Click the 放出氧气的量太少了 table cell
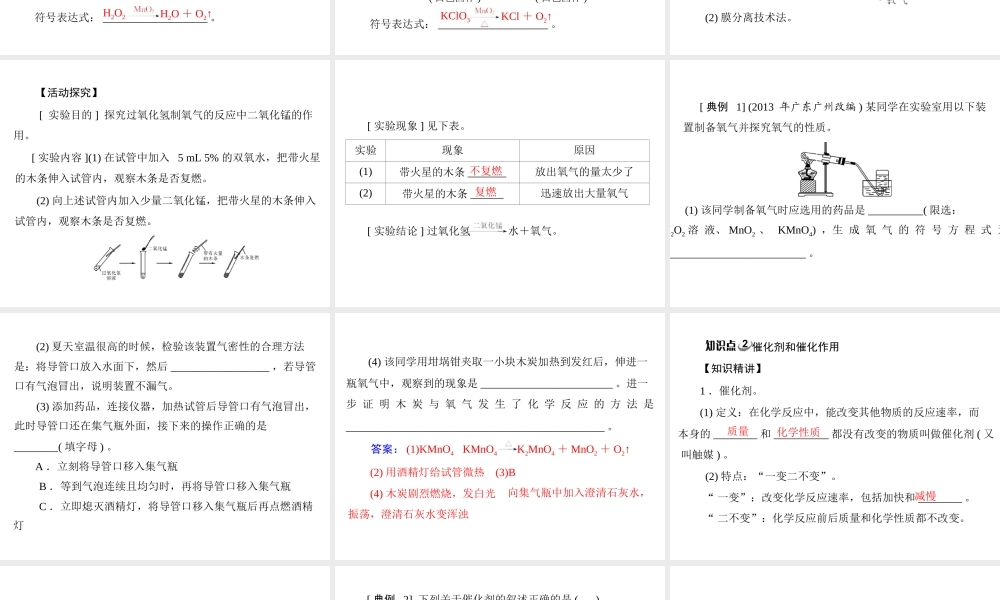 [584, 172]
